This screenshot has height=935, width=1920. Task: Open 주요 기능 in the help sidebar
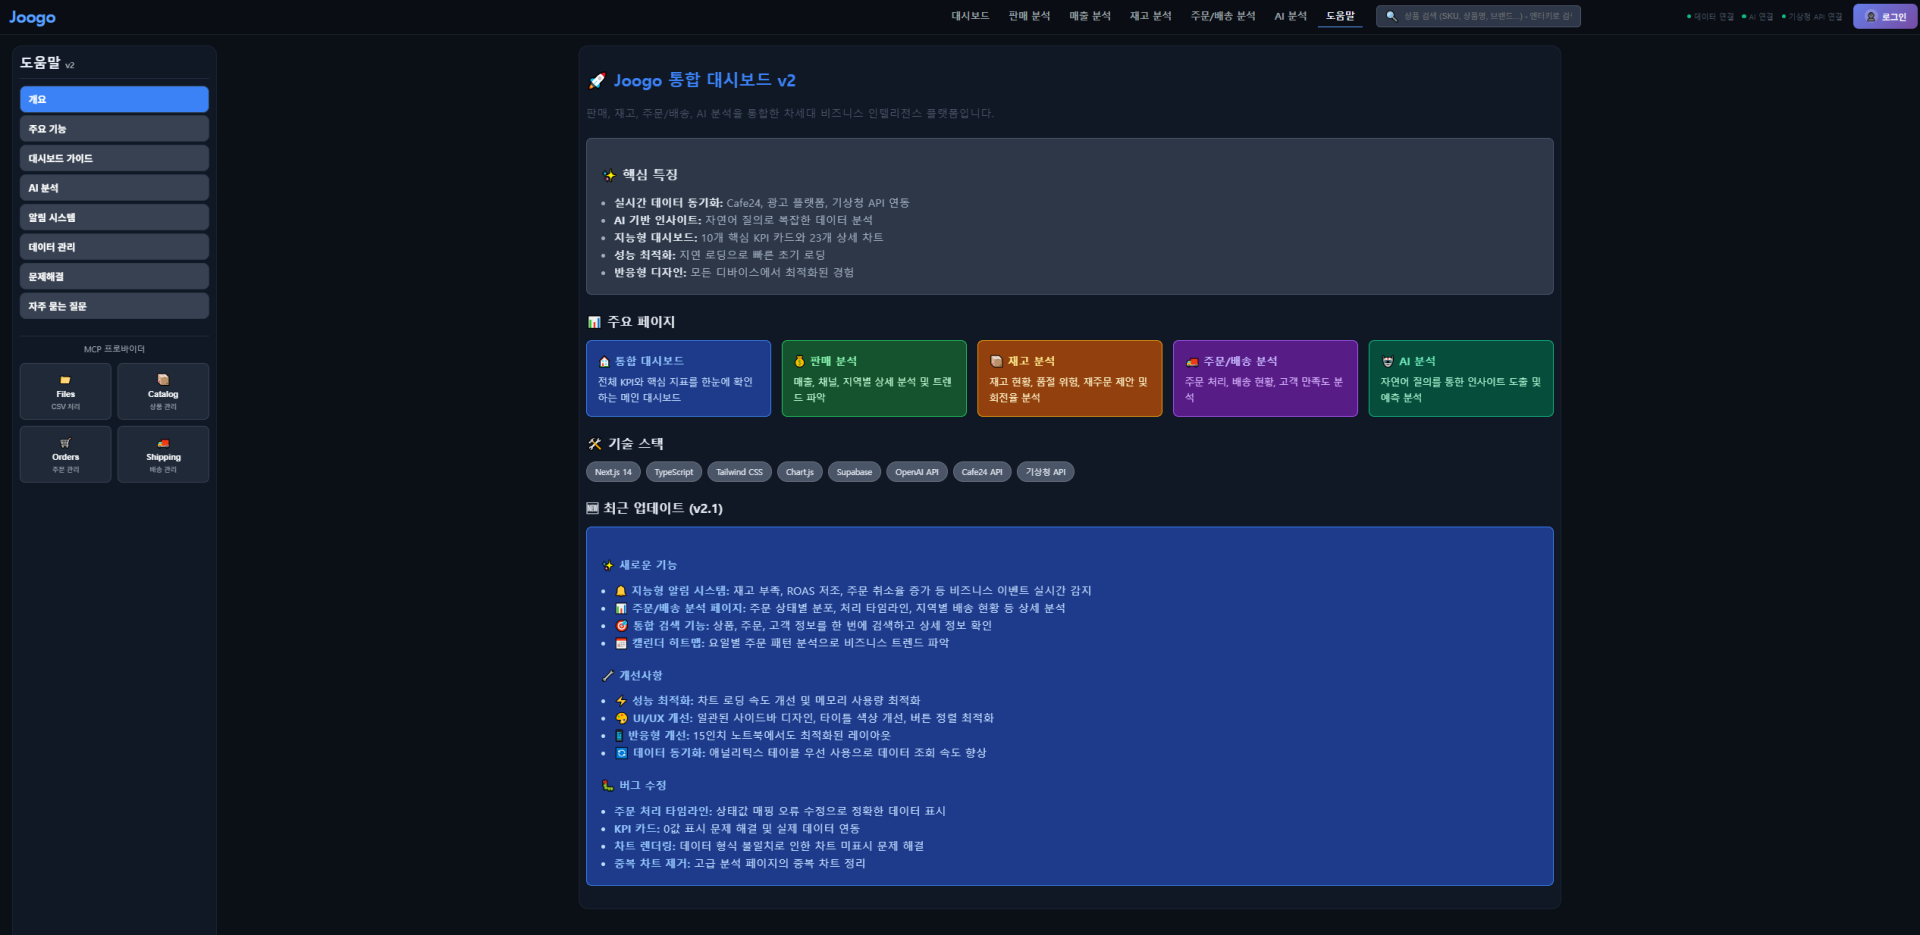click(x=114, y=129)
